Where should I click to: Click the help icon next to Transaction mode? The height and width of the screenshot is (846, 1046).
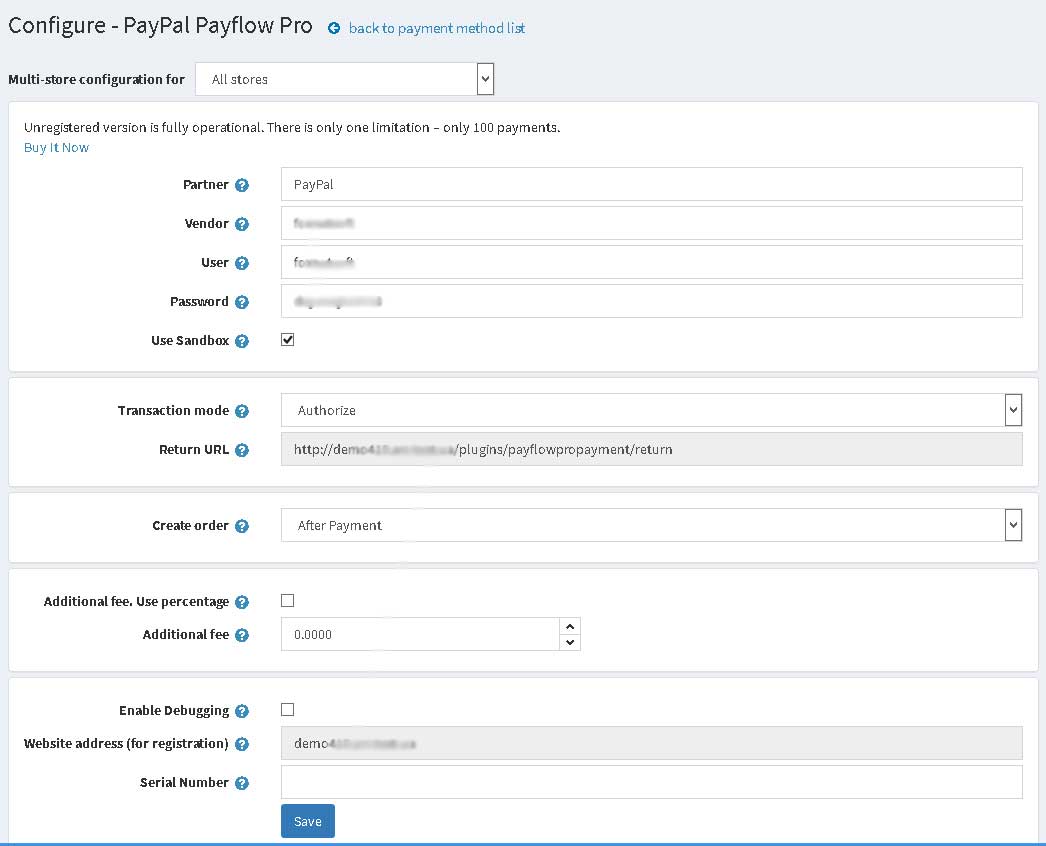click(x=242, y=411)
